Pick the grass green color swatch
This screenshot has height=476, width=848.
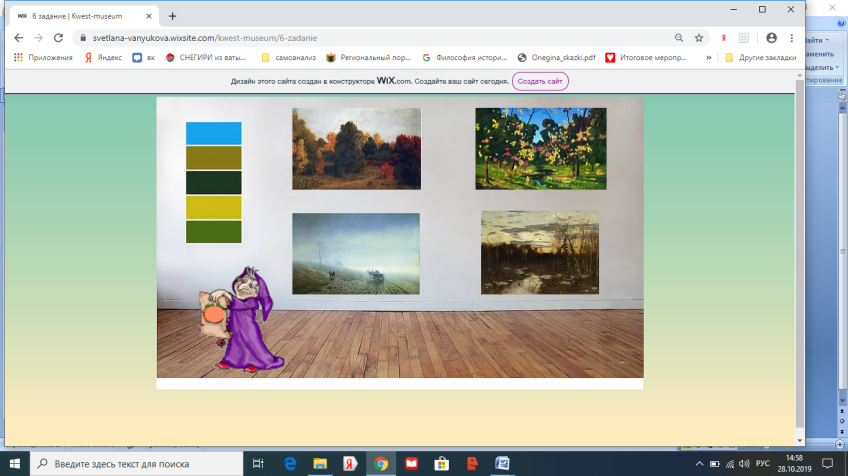[x=214, y=232]
